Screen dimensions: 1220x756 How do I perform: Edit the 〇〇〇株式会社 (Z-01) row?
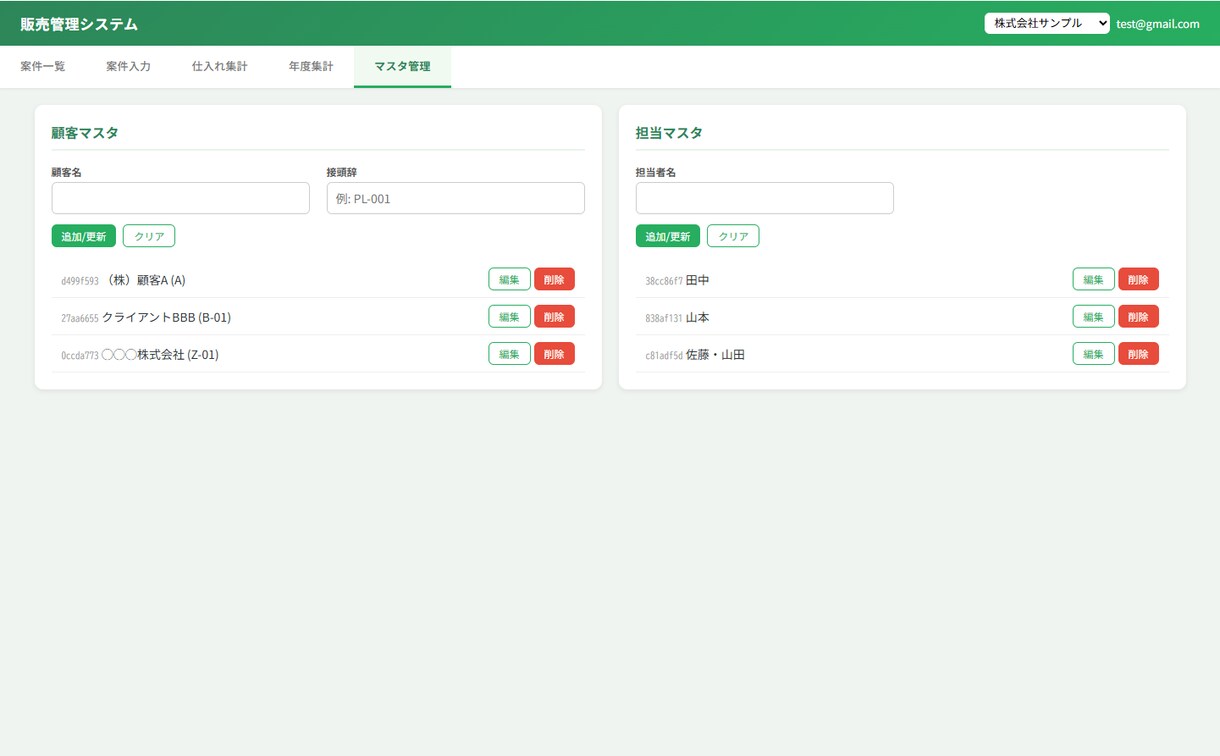tap(509, 353)
